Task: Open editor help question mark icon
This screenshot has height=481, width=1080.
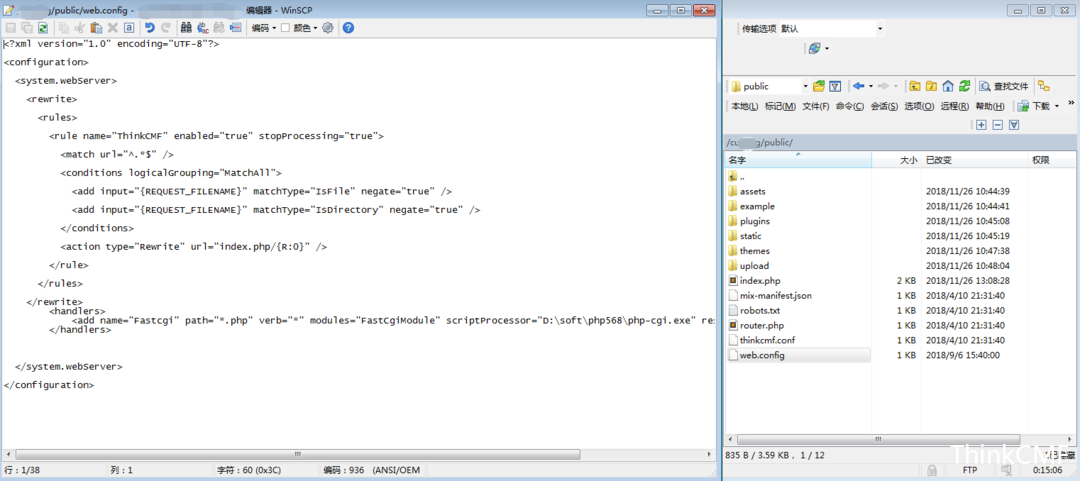Action: [349, 28]
